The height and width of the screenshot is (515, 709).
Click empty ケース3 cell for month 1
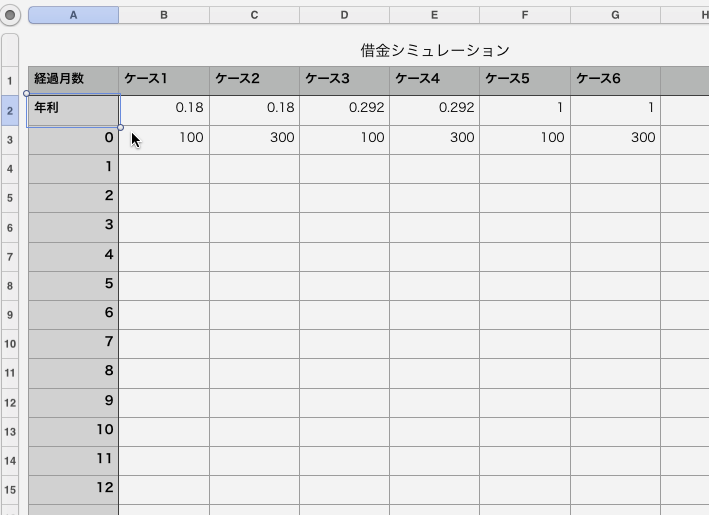click(344, 169)
